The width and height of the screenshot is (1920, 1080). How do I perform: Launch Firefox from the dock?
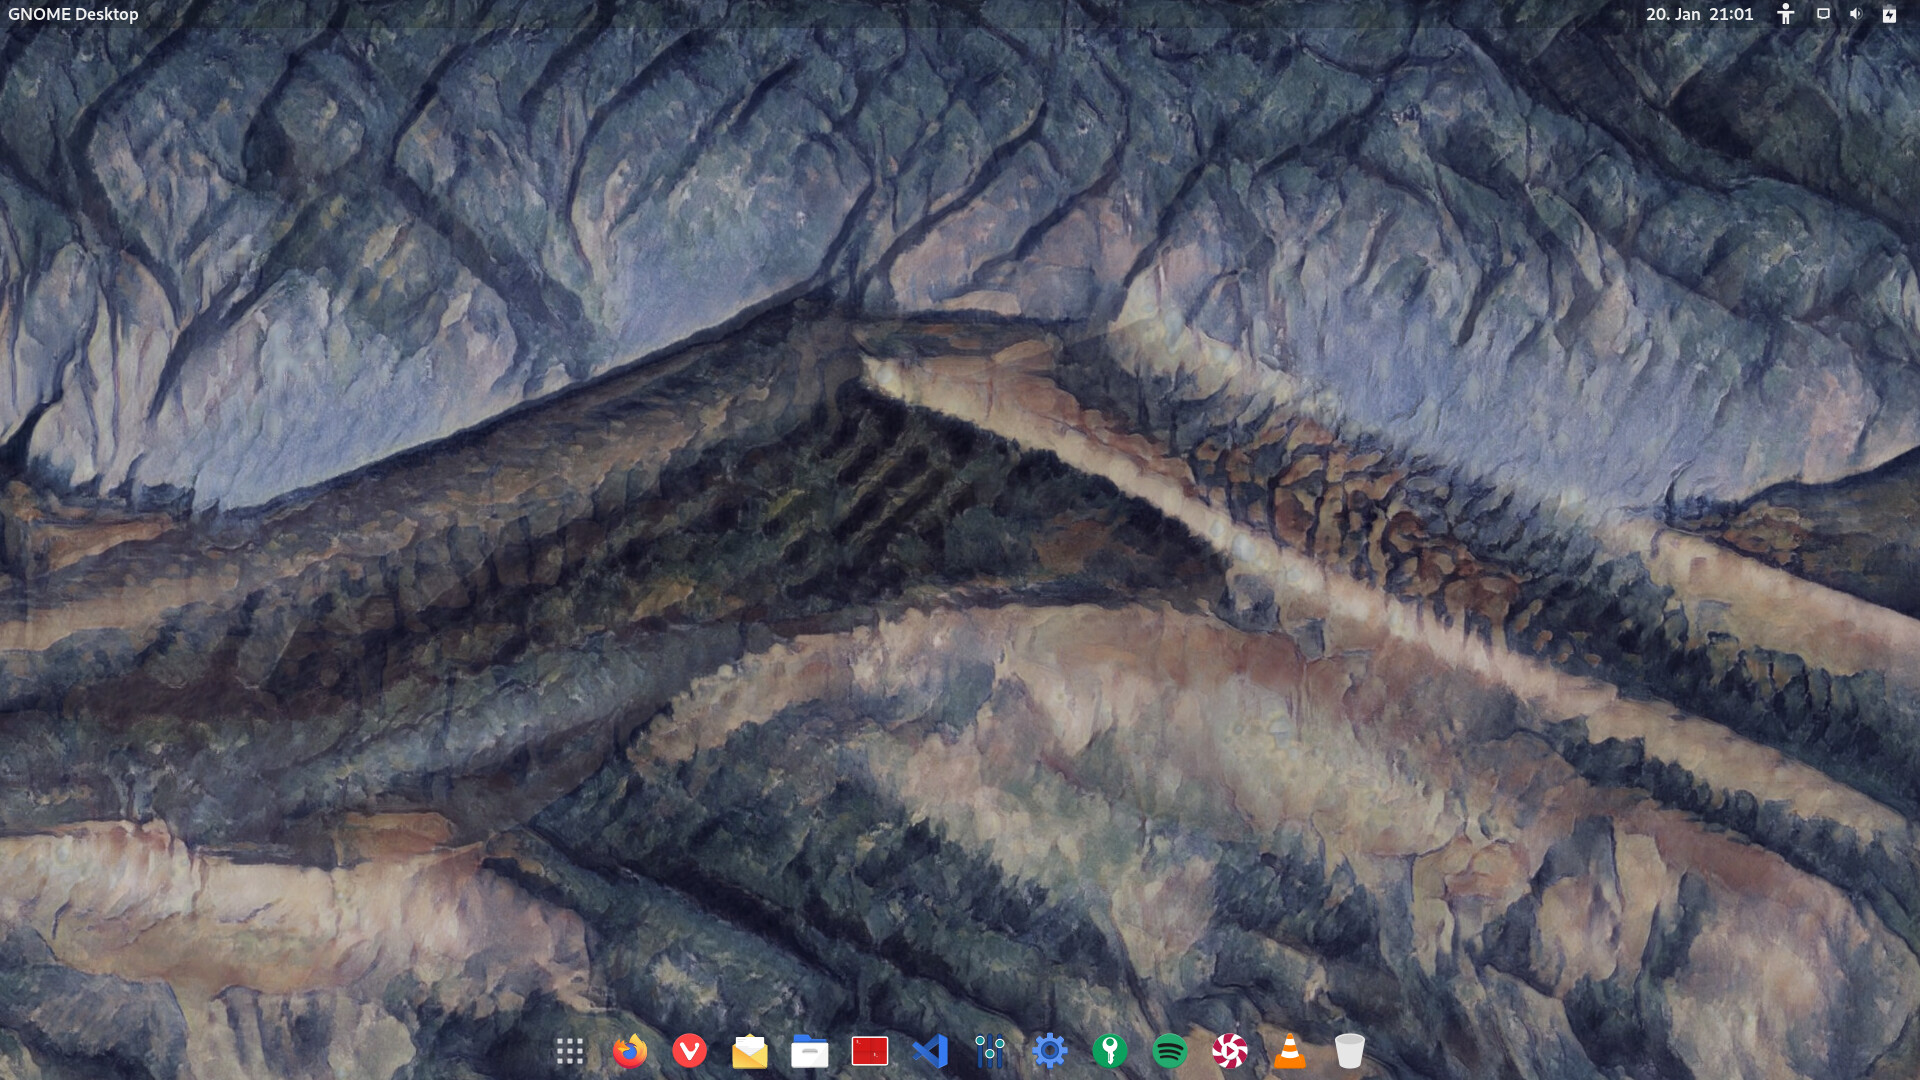[x=629, y=1051]
